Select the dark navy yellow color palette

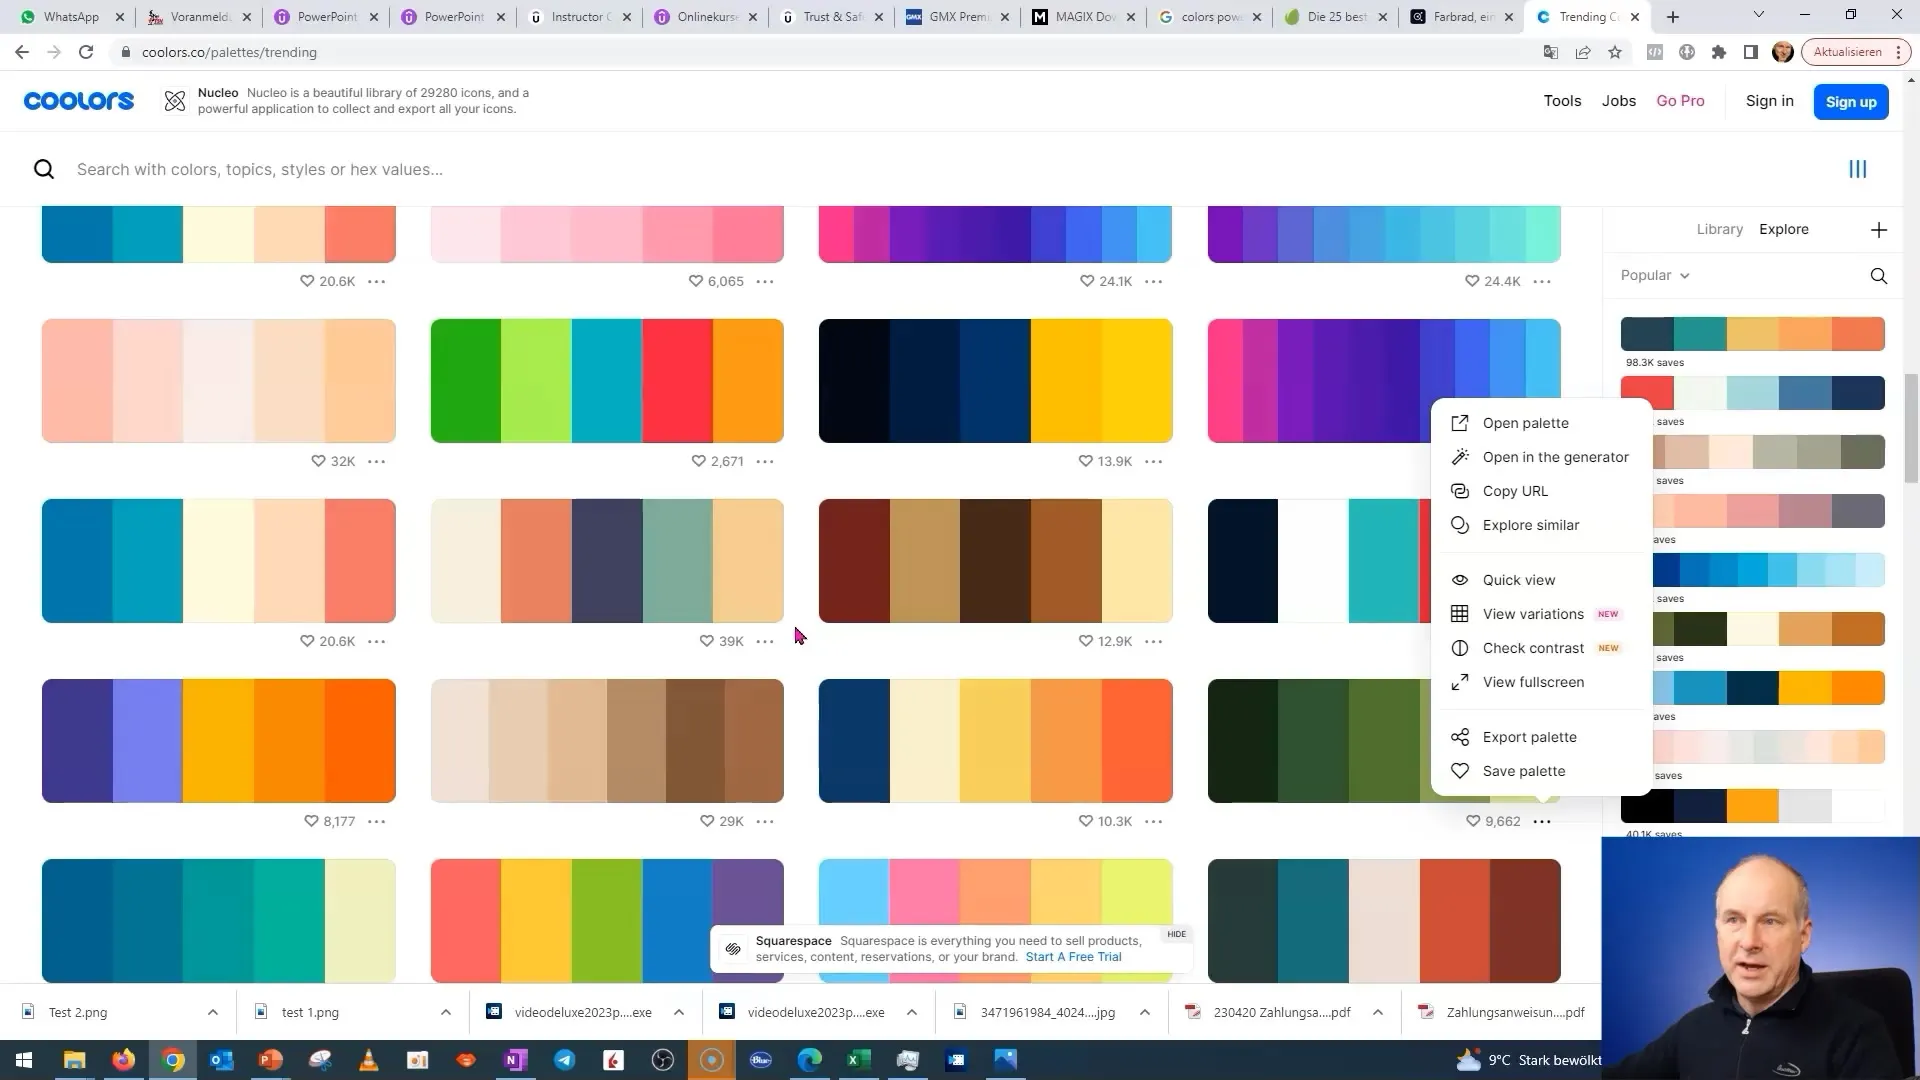[996, 380]
